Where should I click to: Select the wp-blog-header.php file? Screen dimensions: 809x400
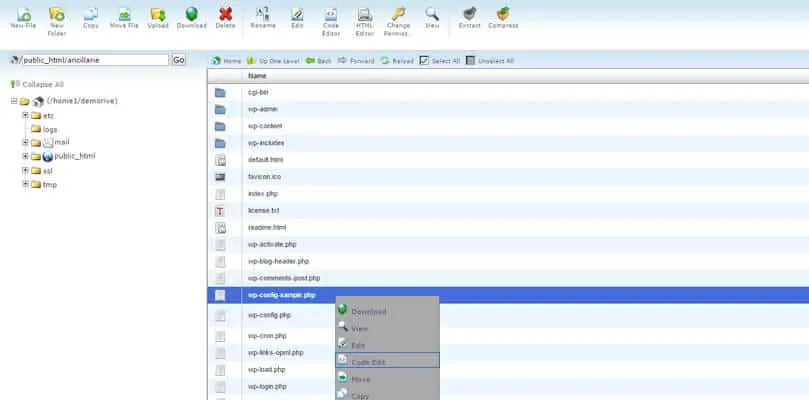tap(508, 261)
